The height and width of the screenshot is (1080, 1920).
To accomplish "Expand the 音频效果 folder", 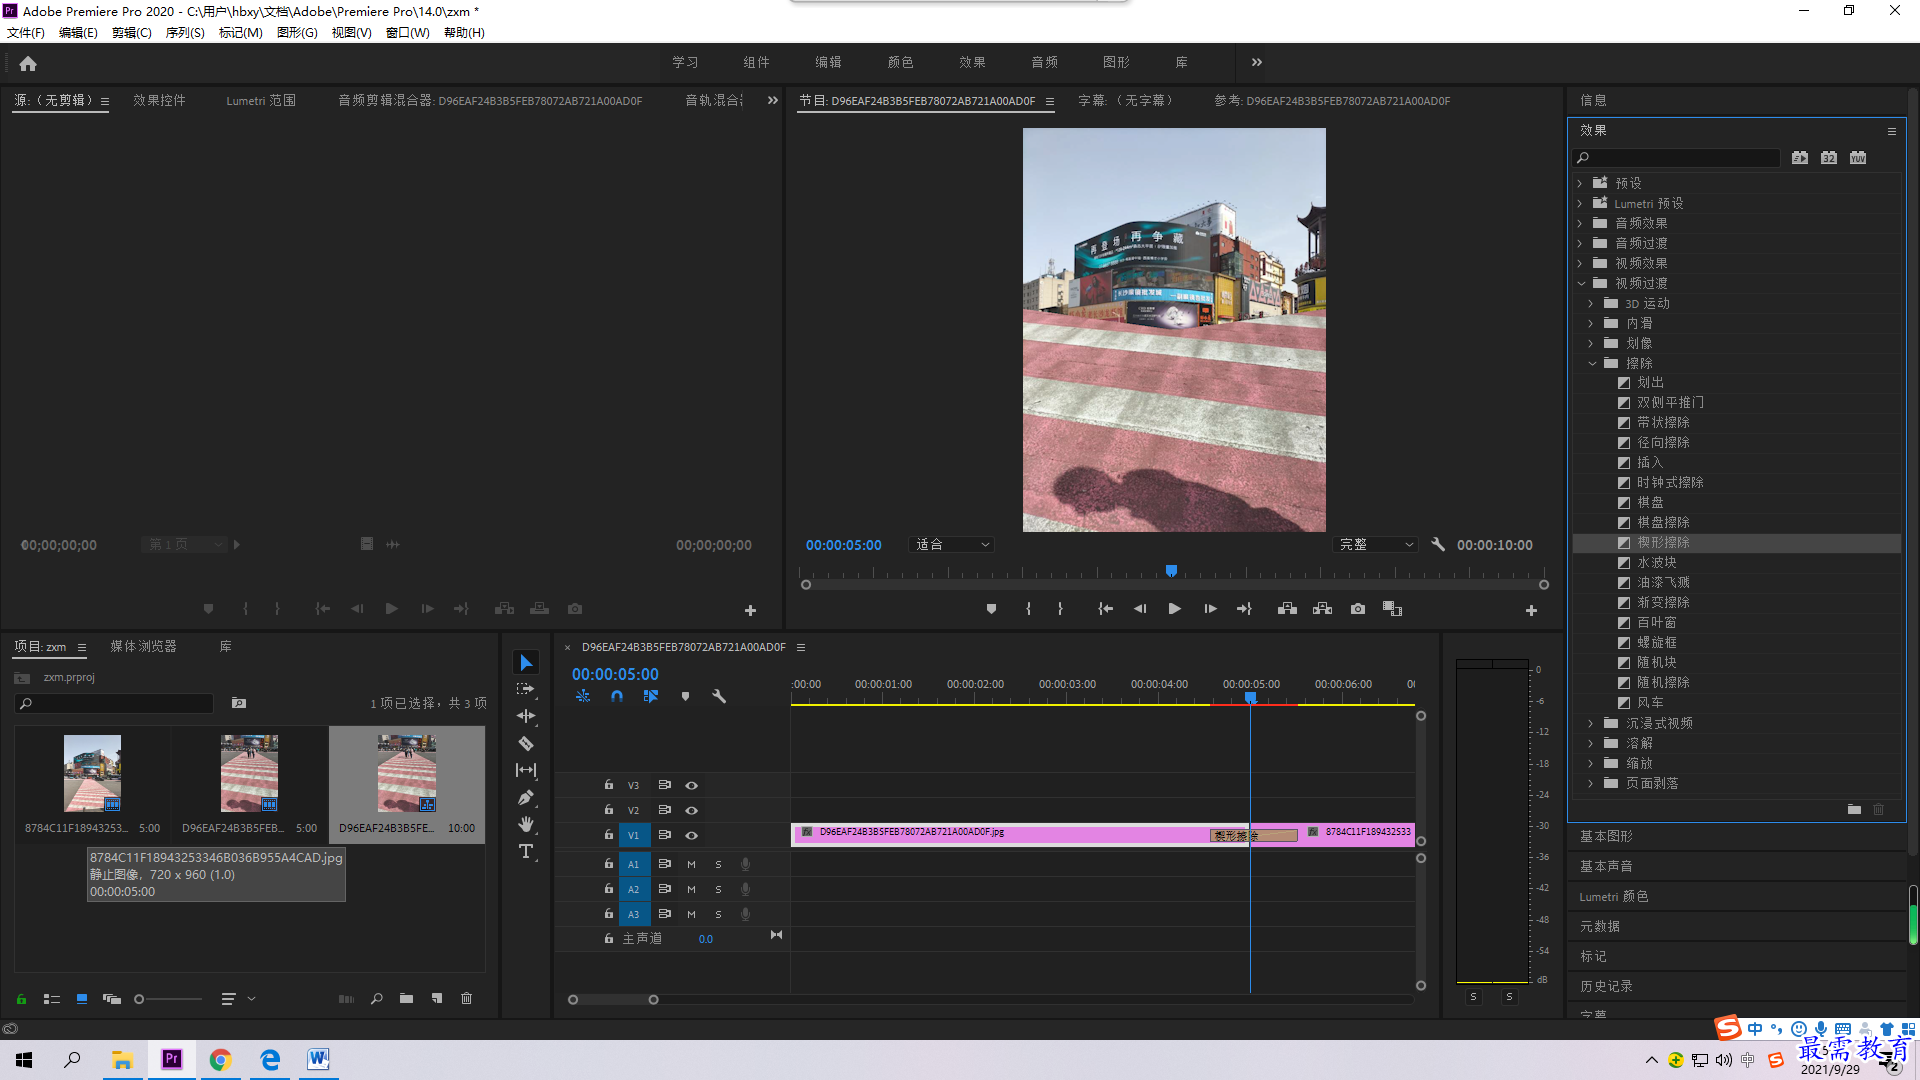I will point(1580,223).
